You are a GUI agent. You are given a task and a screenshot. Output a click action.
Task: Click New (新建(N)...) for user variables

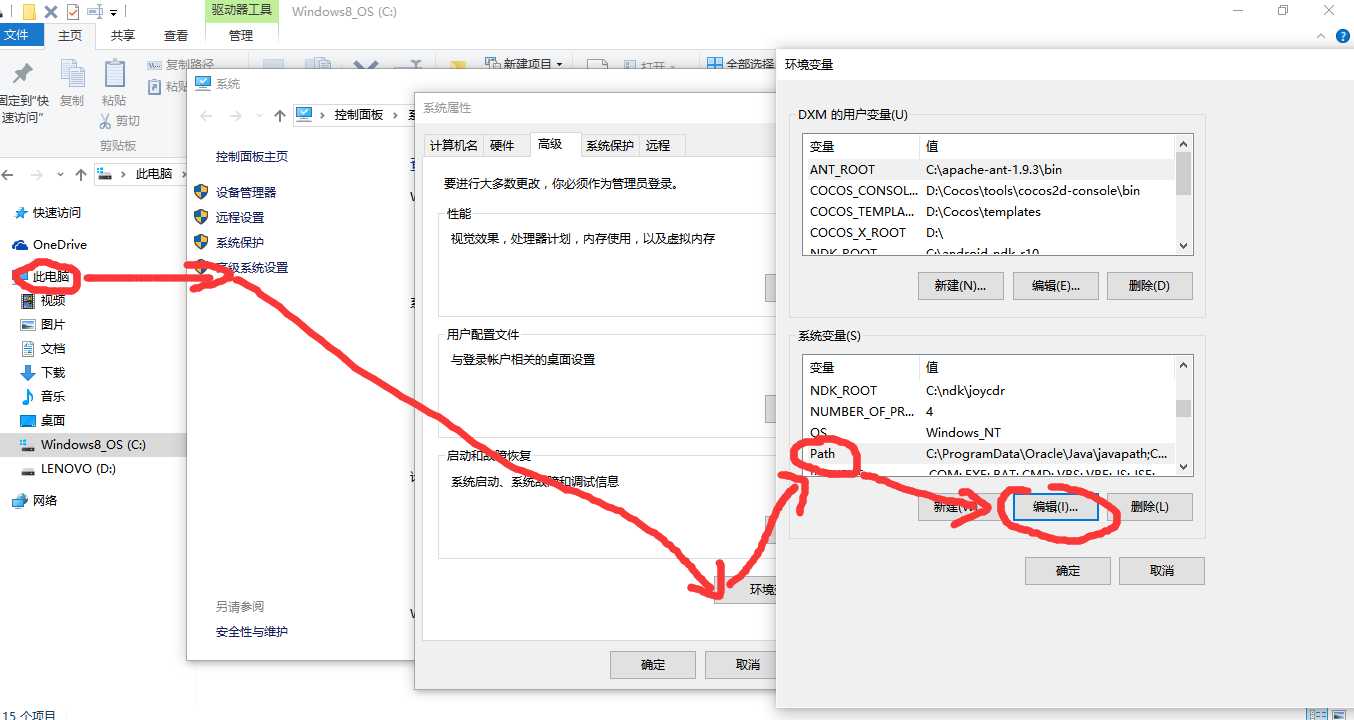pos(960,285)
